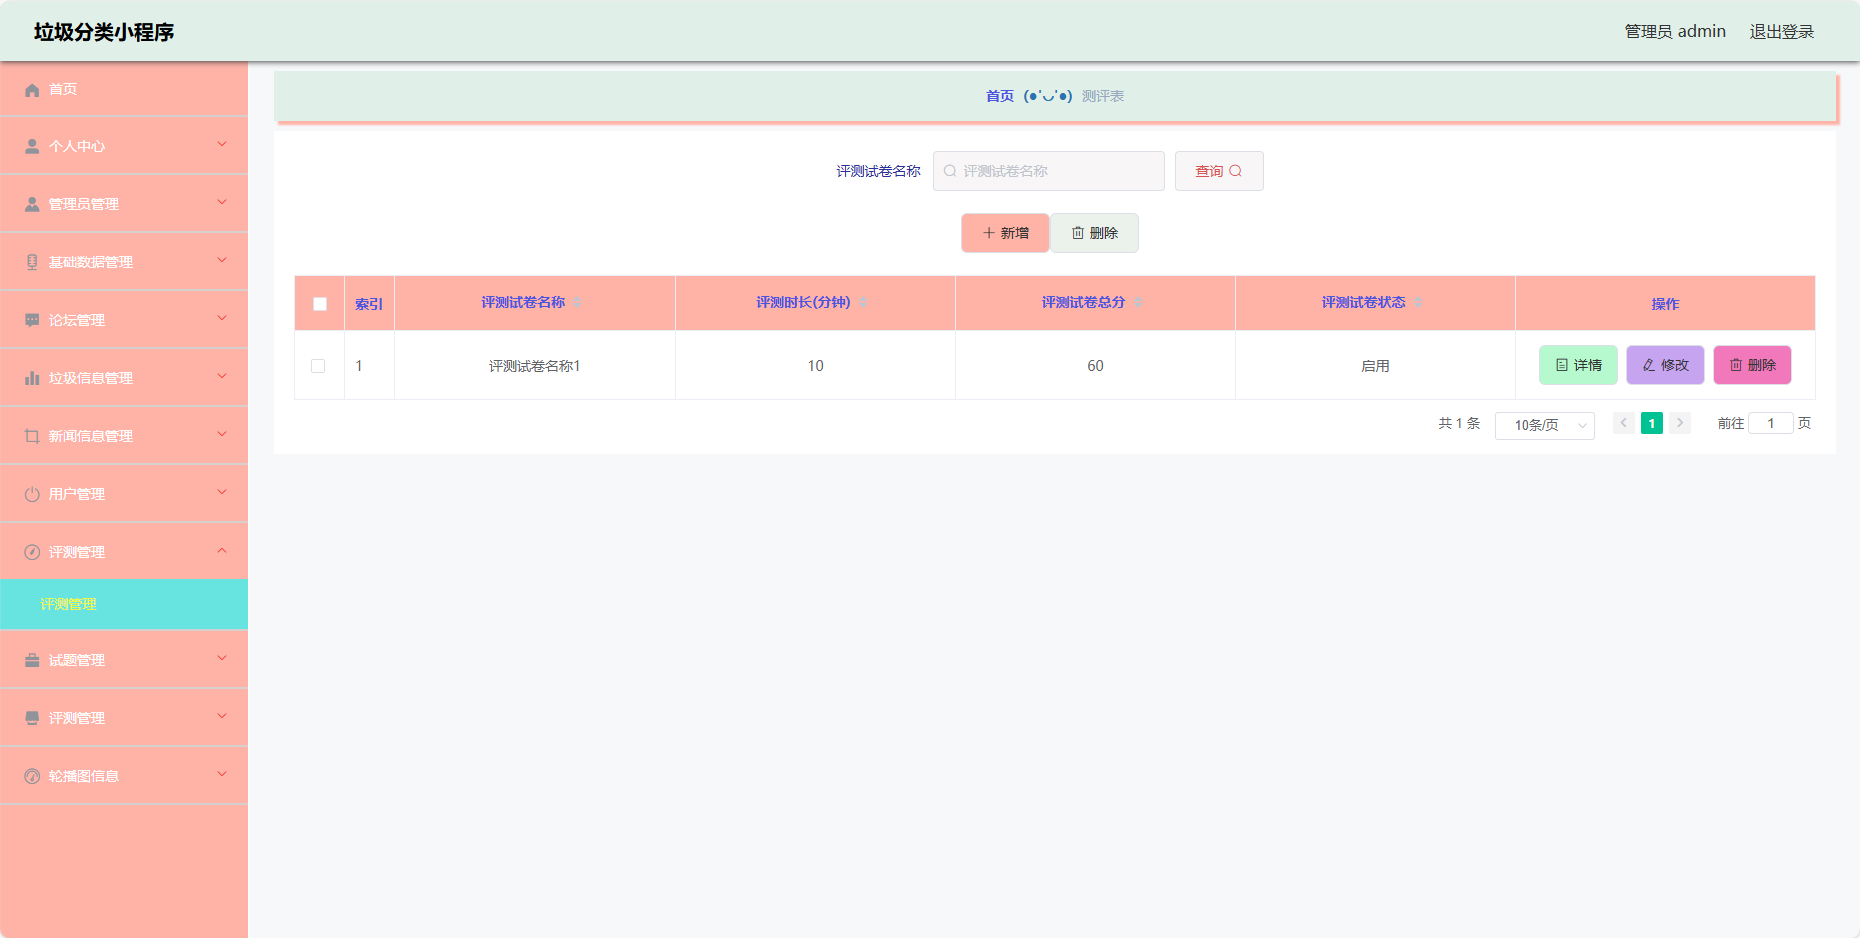The width and height of the screenshot is (1860, 938).
Task: Expand the 个人中心 menu chevron
Action: 222,145
